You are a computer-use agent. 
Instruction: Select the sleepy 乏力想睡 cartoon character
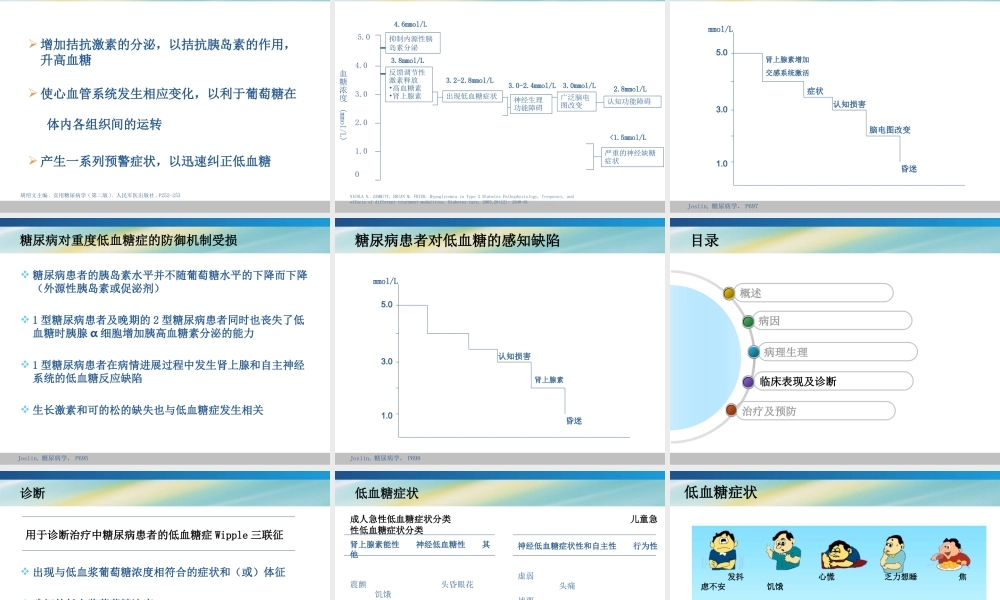[x=894, y=553]
